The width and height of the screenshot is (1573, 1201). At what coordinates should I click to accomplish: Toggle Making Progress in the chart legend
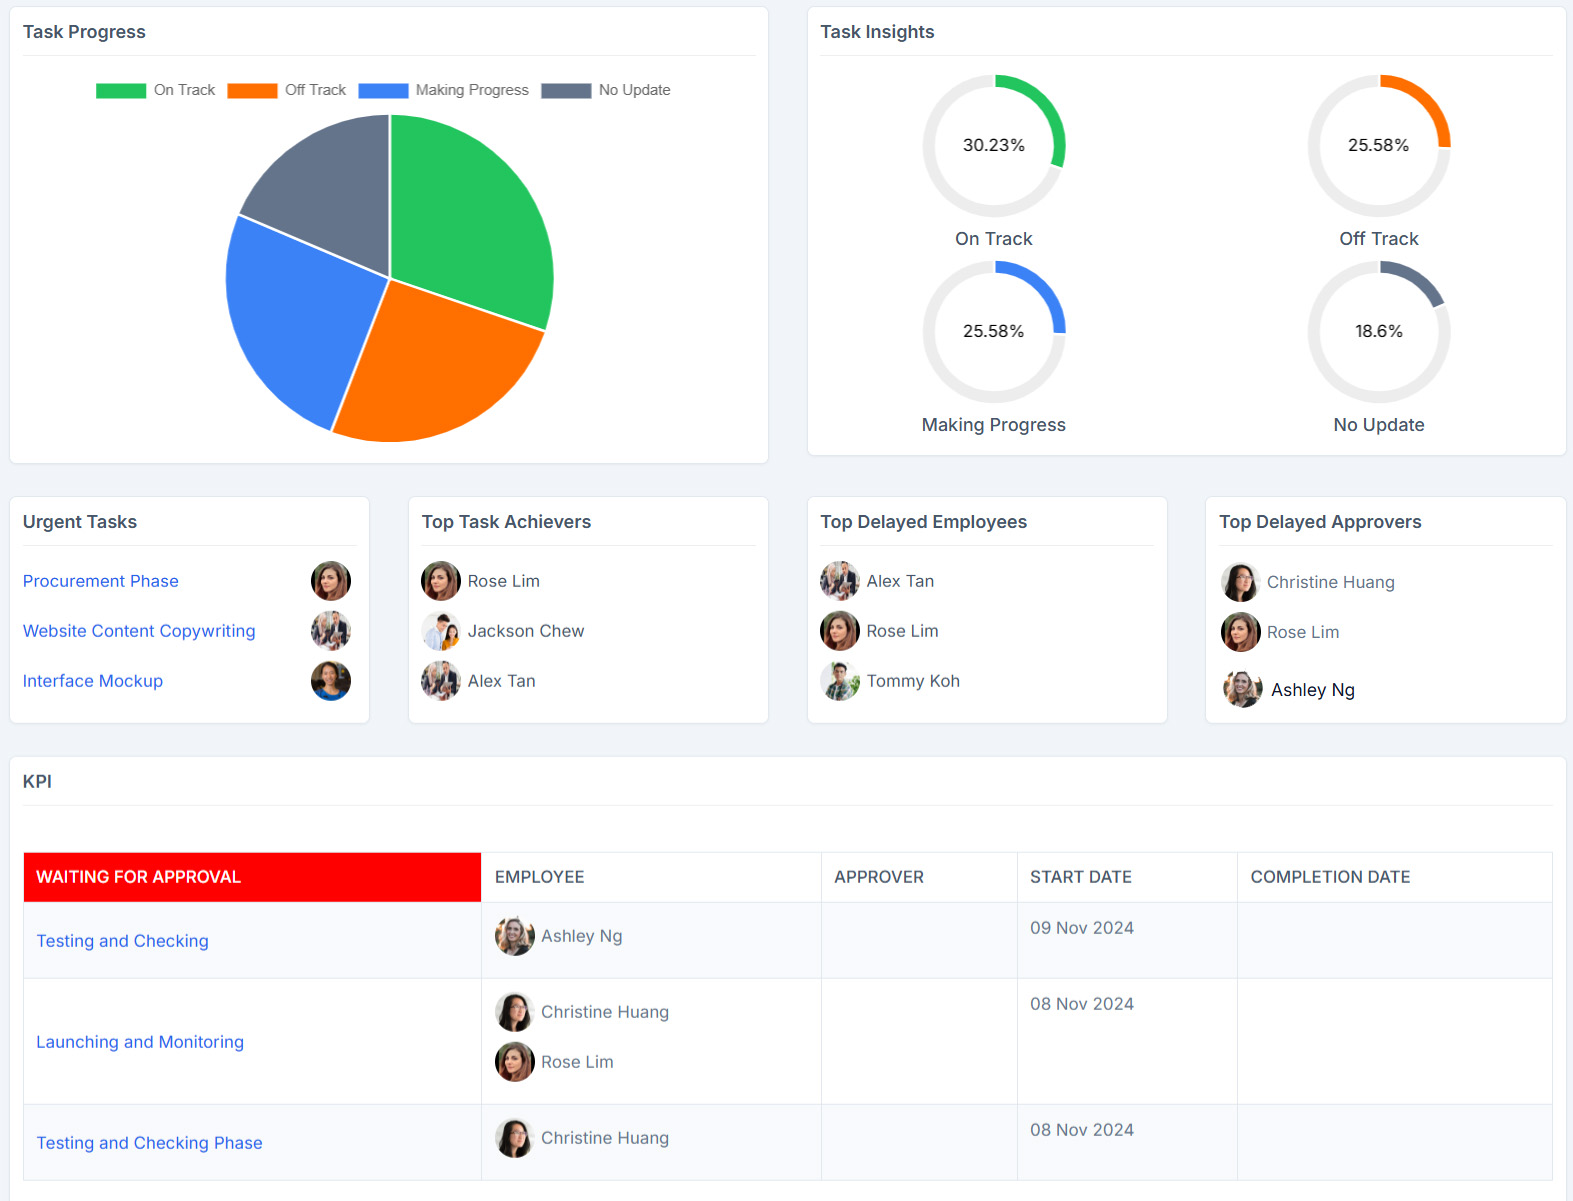pyautogui.click(x=444, y=90)
